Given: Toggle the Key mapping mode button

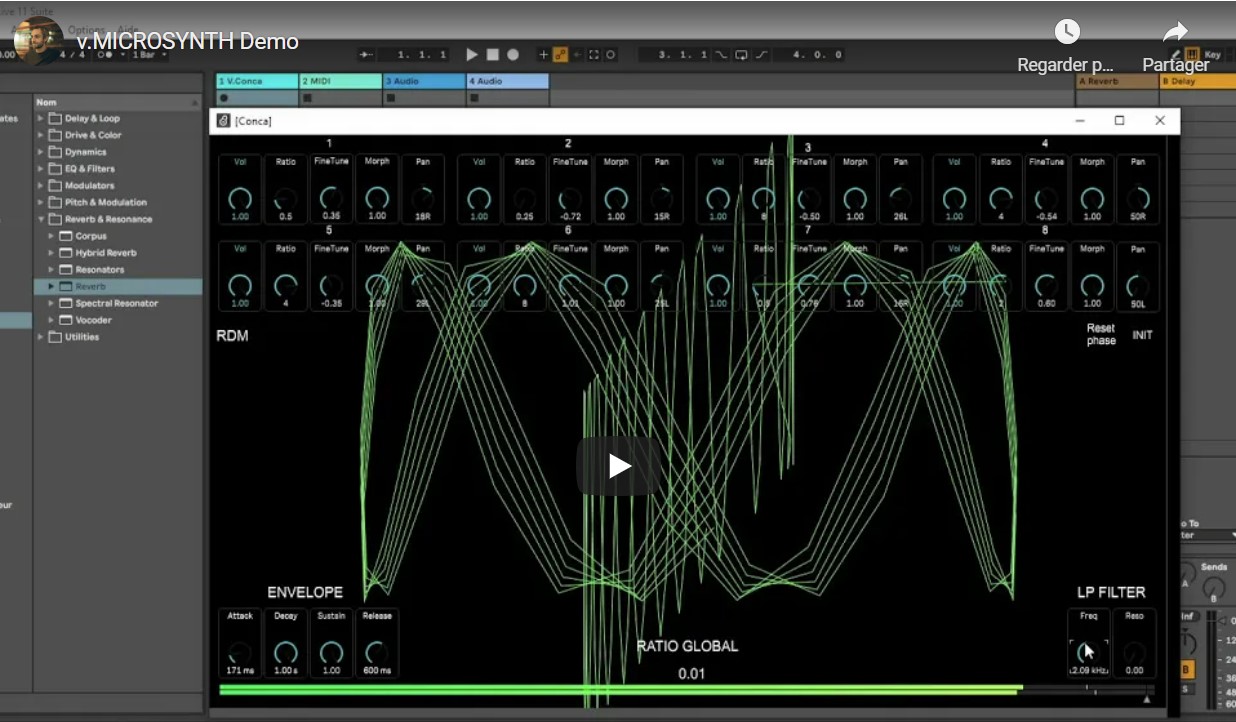Looking at the screenshot, I should coord(1211,55).
